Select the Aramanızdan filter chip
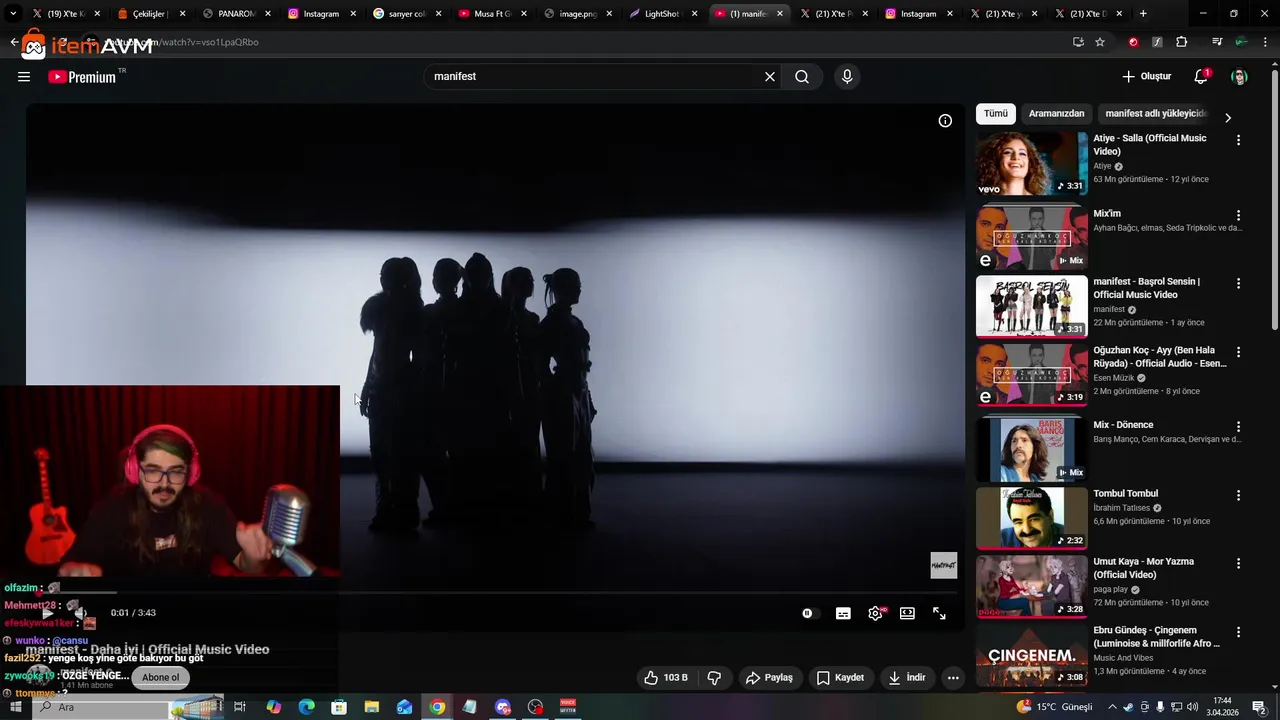This screenshot has height=720, width=1280. coord(1056,114)
